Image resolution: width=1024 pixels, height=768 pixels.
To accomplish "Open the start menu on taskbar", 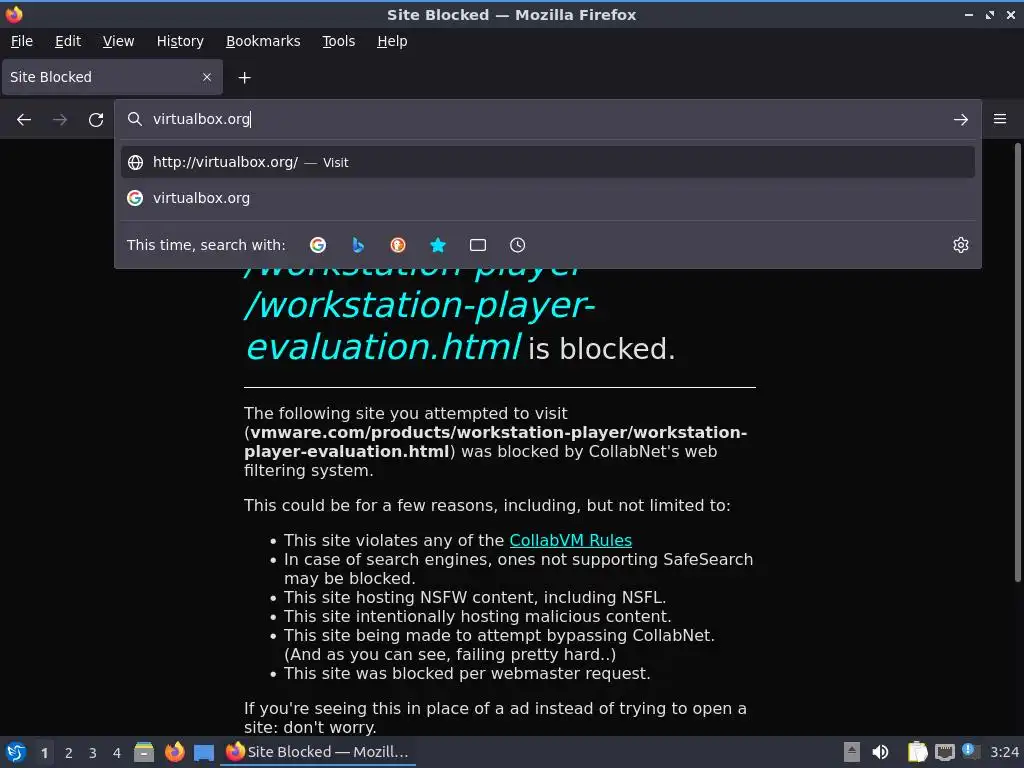I will point(16,752).
